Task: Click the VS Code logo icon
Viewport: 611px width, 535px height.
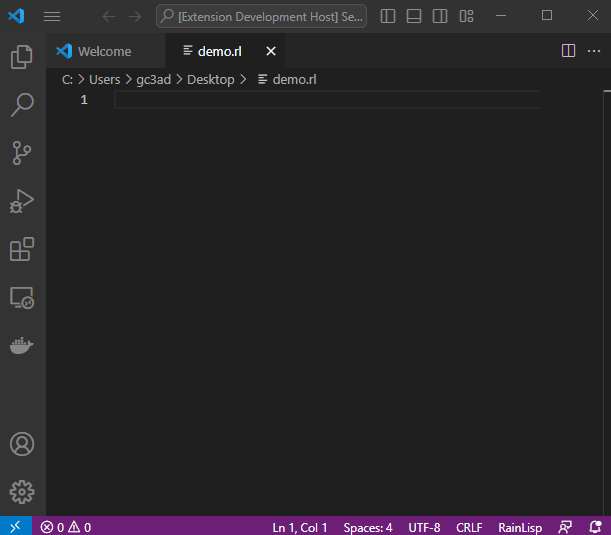Action: tap(16, 16)
